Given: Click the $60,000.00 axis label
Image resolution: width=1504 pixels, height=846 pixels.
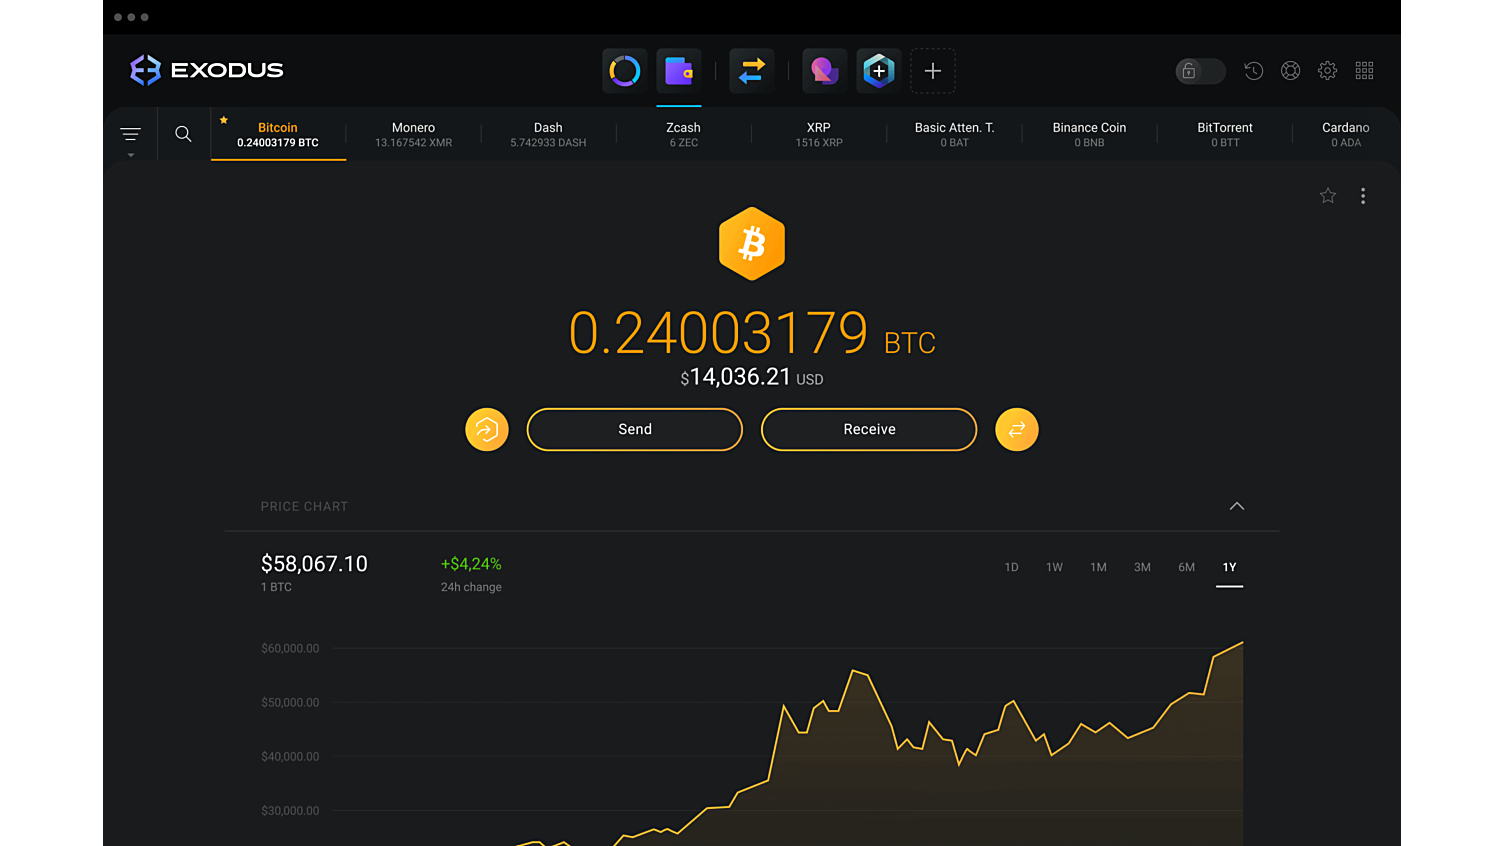Looking at the screenshot, I should 290,648.
